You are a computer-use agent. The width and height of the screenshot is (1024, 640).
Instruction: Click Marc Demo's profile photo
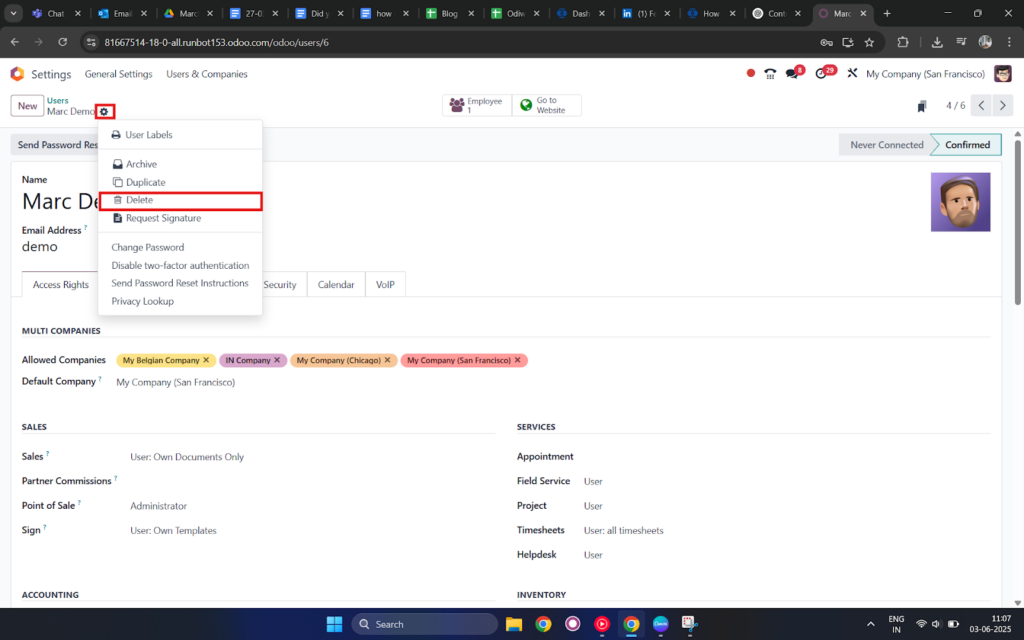960,202
